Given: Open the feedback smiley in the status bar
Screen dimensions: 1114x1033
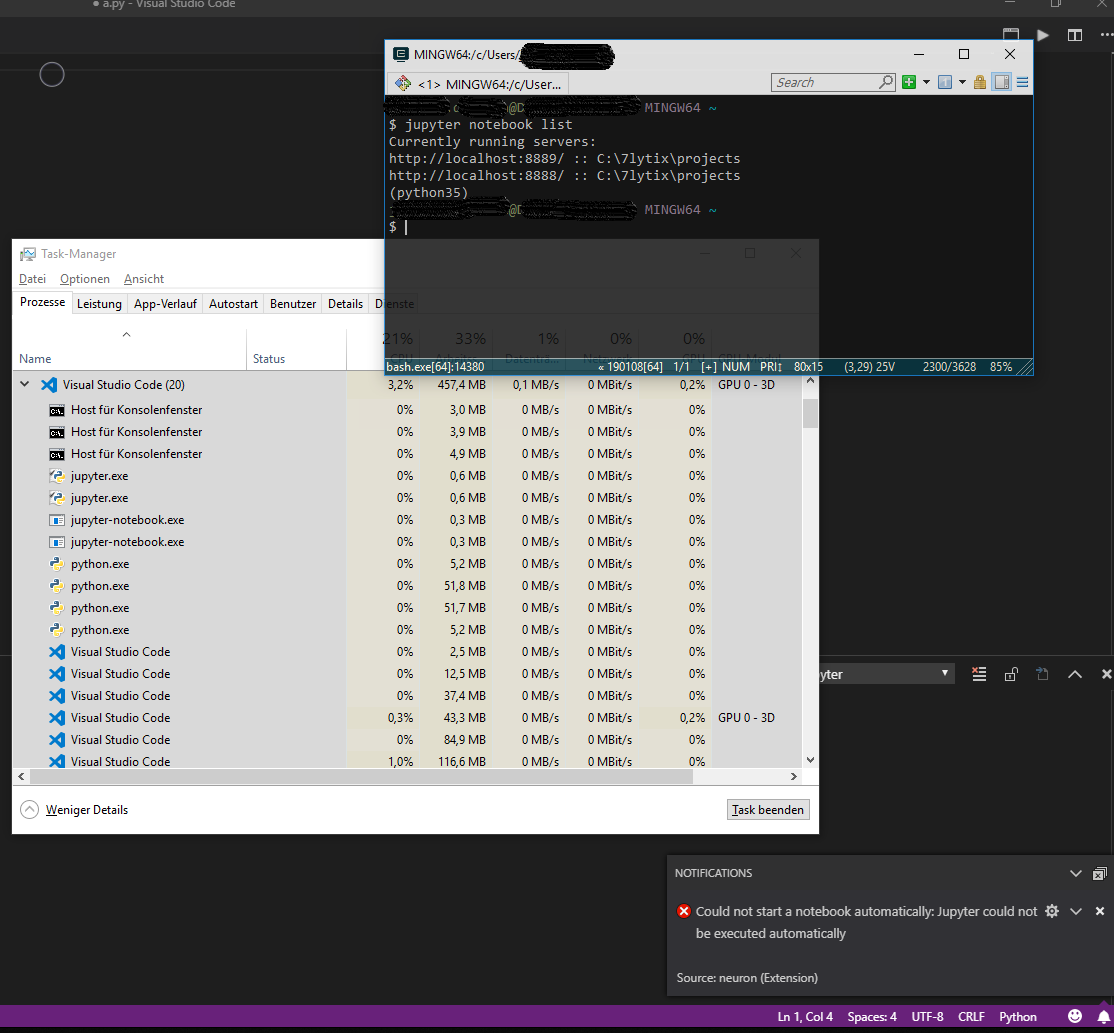Looking at the screenshot, I should 1074,1016.
